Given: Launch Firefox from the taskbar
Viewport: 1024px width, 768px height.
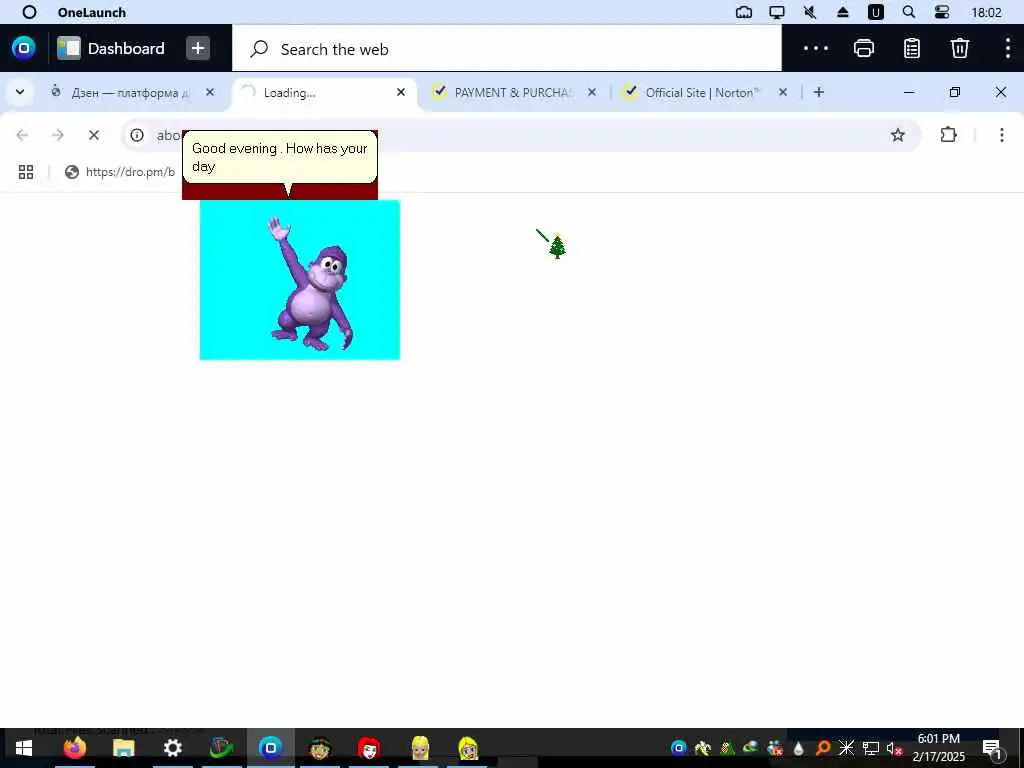Looking at the screenshot, I should pyautogui.click(x=74, y=748).
